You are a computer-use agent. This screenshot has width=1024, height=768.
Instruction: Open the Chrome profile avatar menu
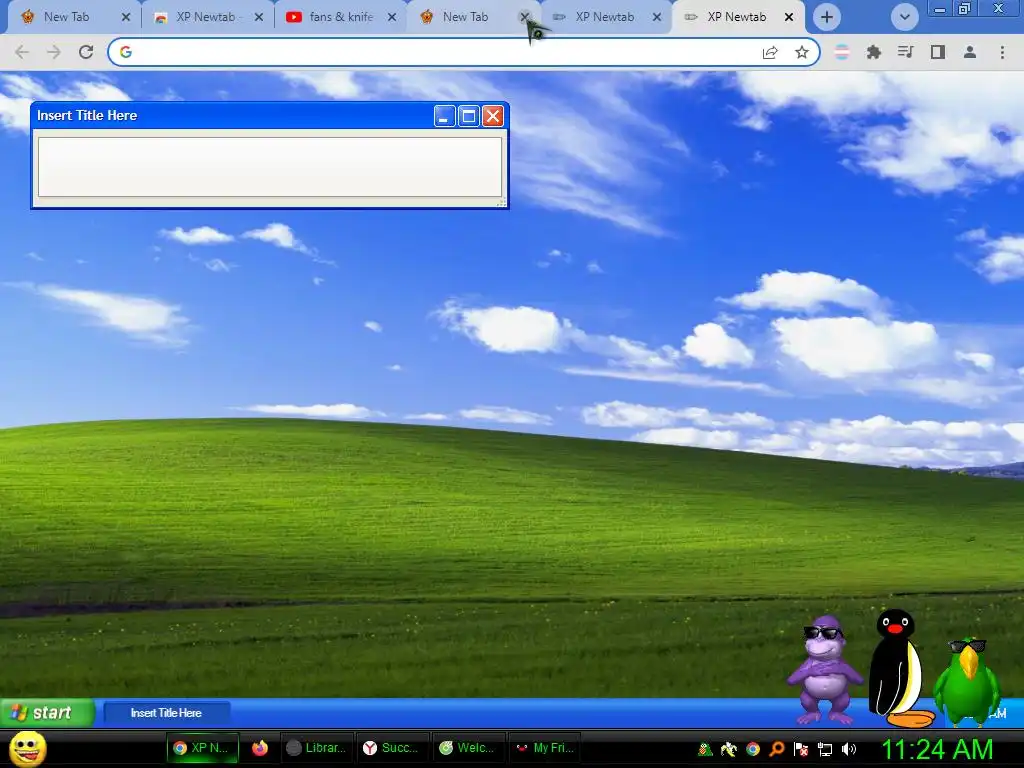tap(970, 52)
